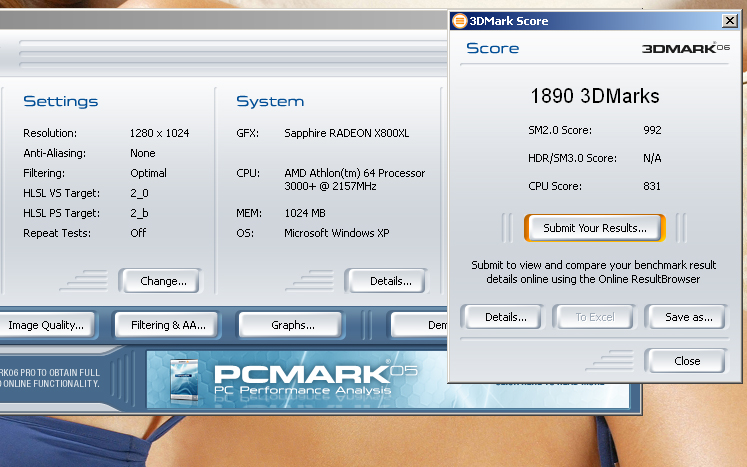Viewport: 747px width, 467px height.
Task: Click the Anti-Aliasing value None
Action: pos(143,153)
